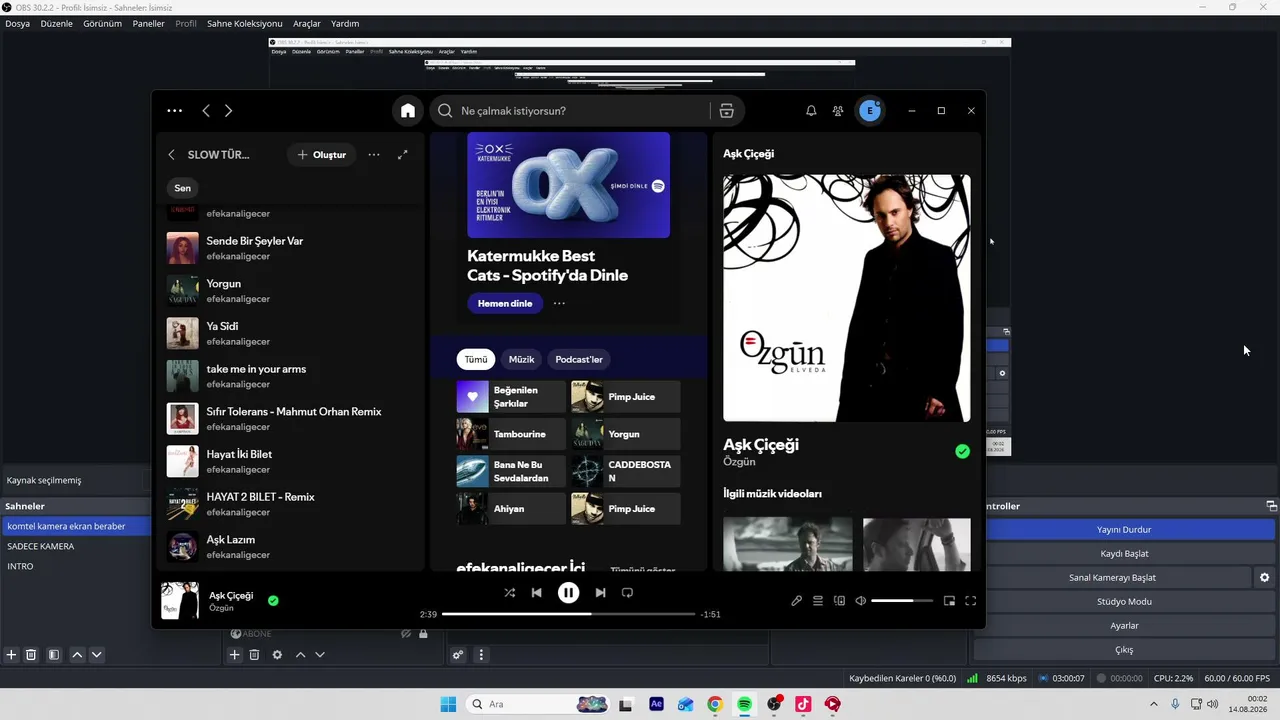Viewport: 1280px width, 720px height.
Task: Play Sende Bir Şeyler Var from the playlist
Action: 291,248
